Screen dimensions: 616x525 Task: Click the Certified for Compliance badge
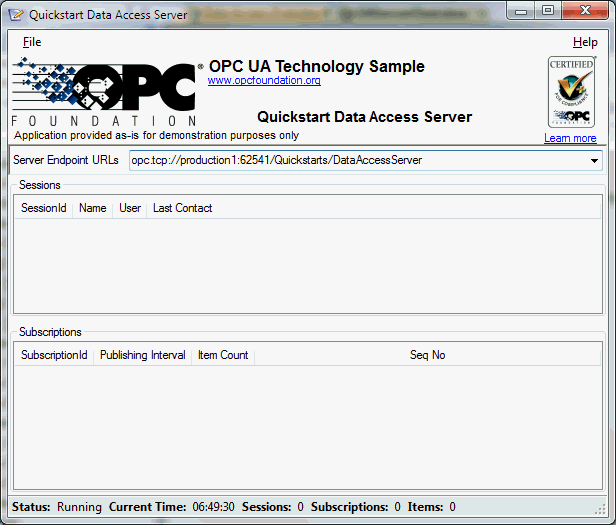572,92
